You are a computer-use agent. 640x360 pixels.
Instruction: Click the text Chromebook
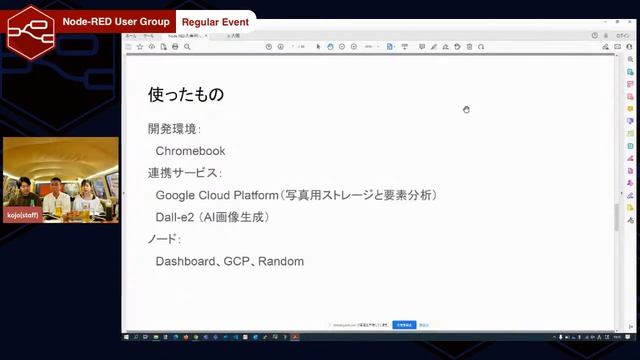pyautogui.click(x=190, y=151)
